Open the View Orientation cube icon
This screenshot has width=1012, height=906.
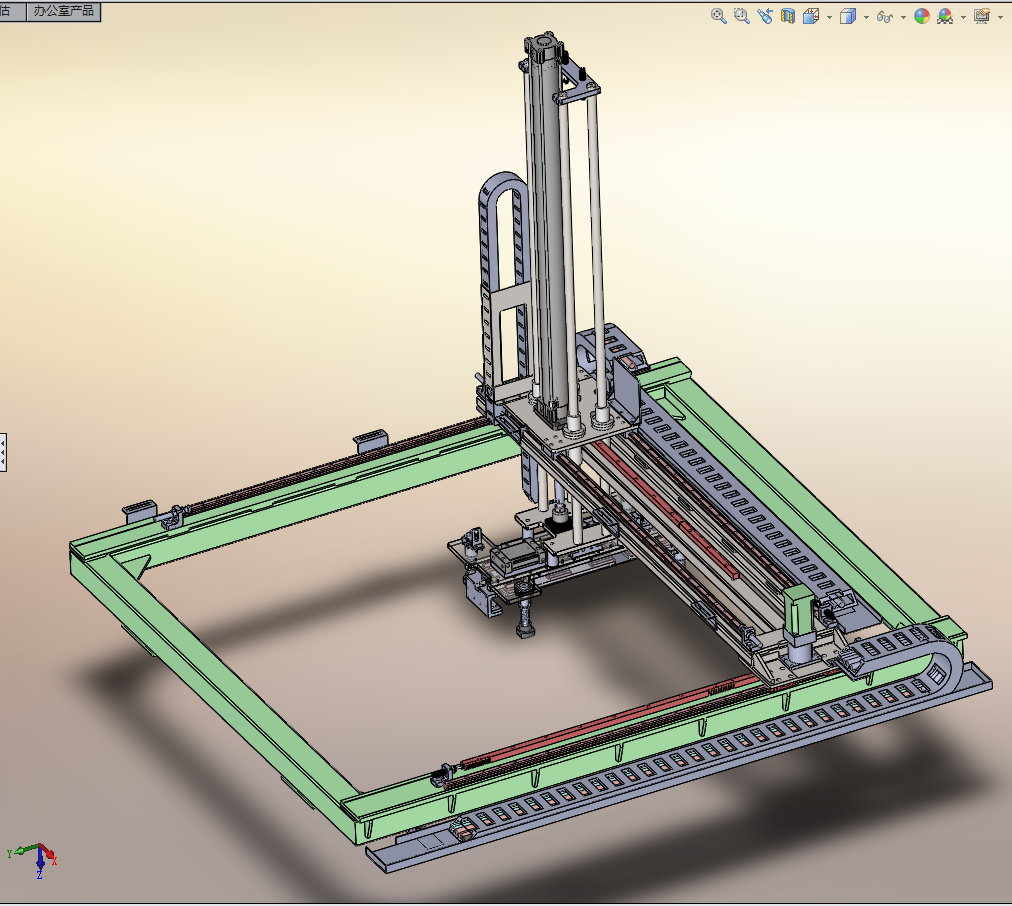point(811,16)
